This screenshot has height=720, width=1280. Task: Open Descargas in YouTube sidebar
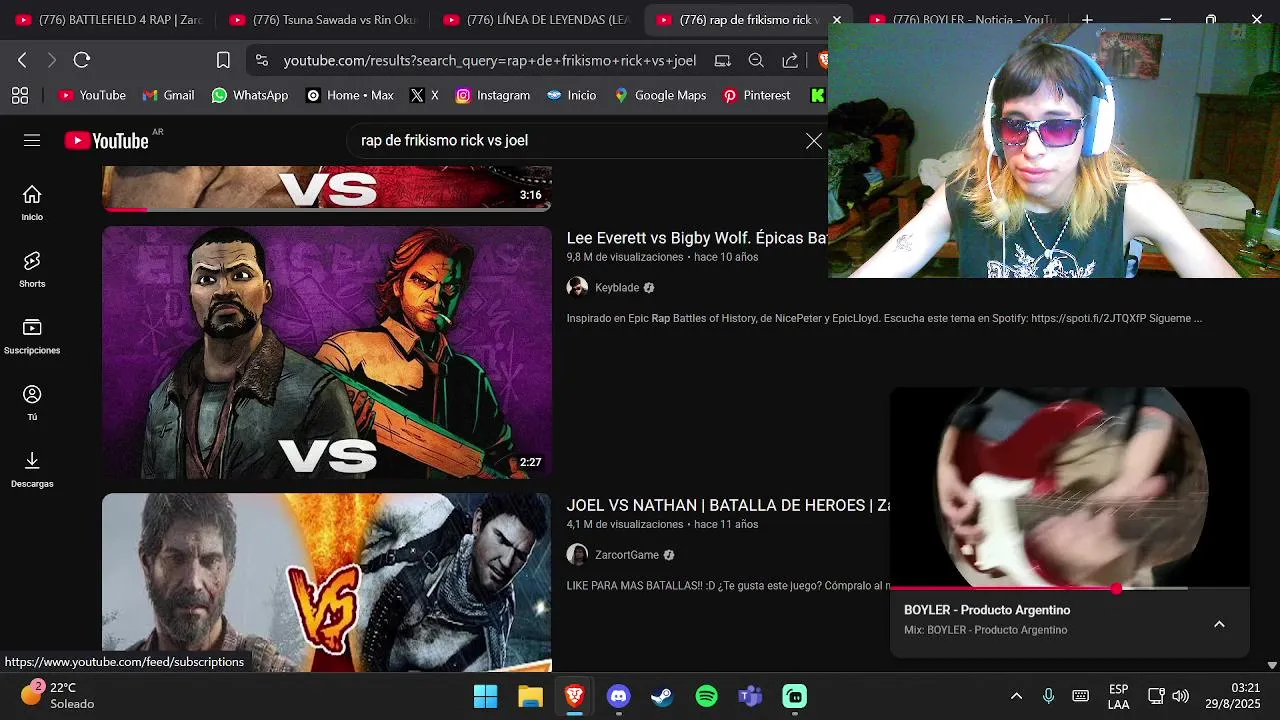32,470
